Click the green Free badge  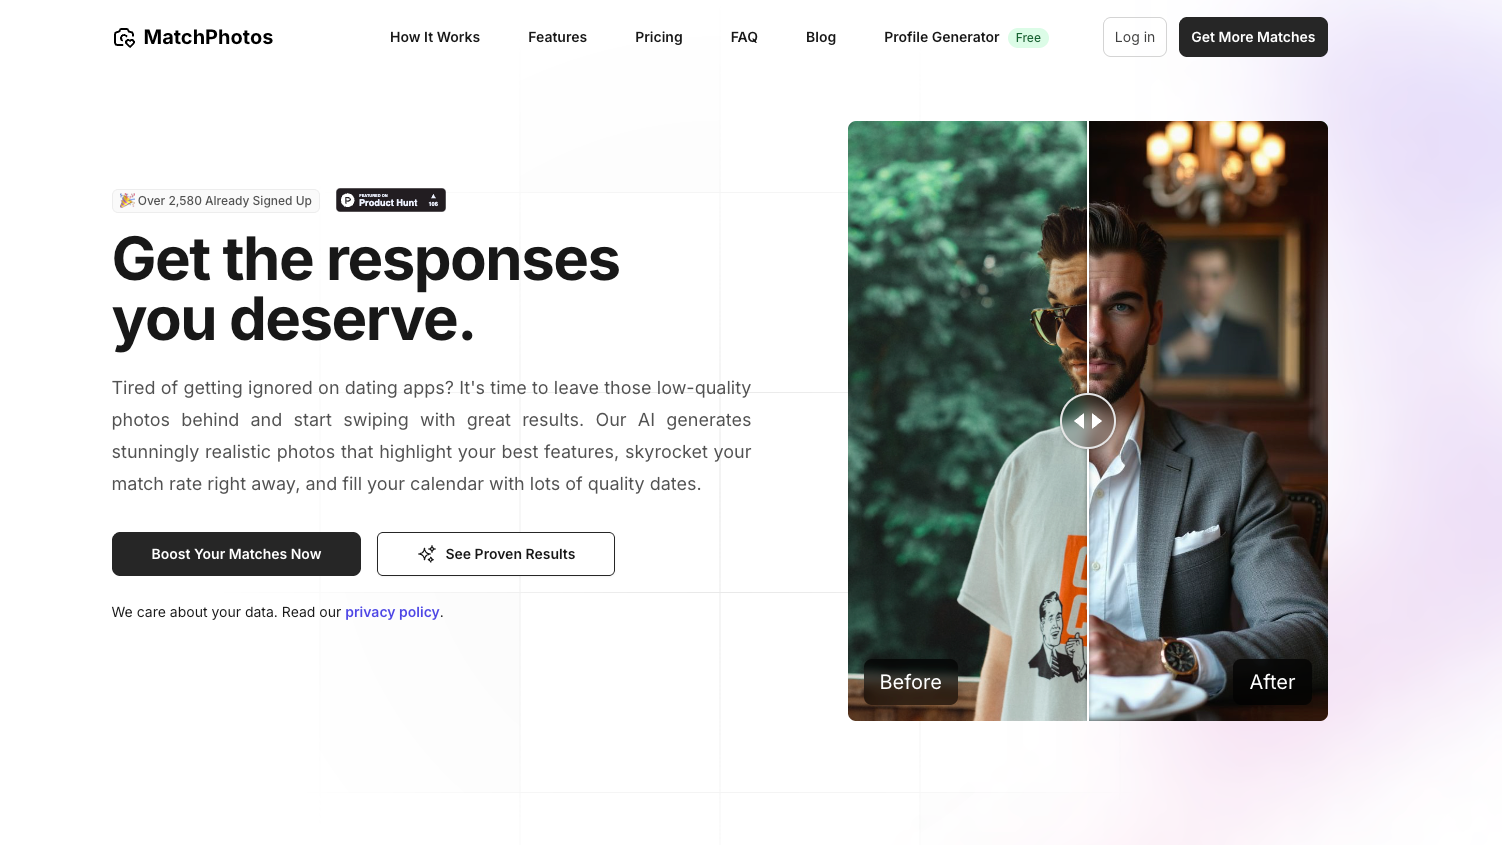(1028, 38)
